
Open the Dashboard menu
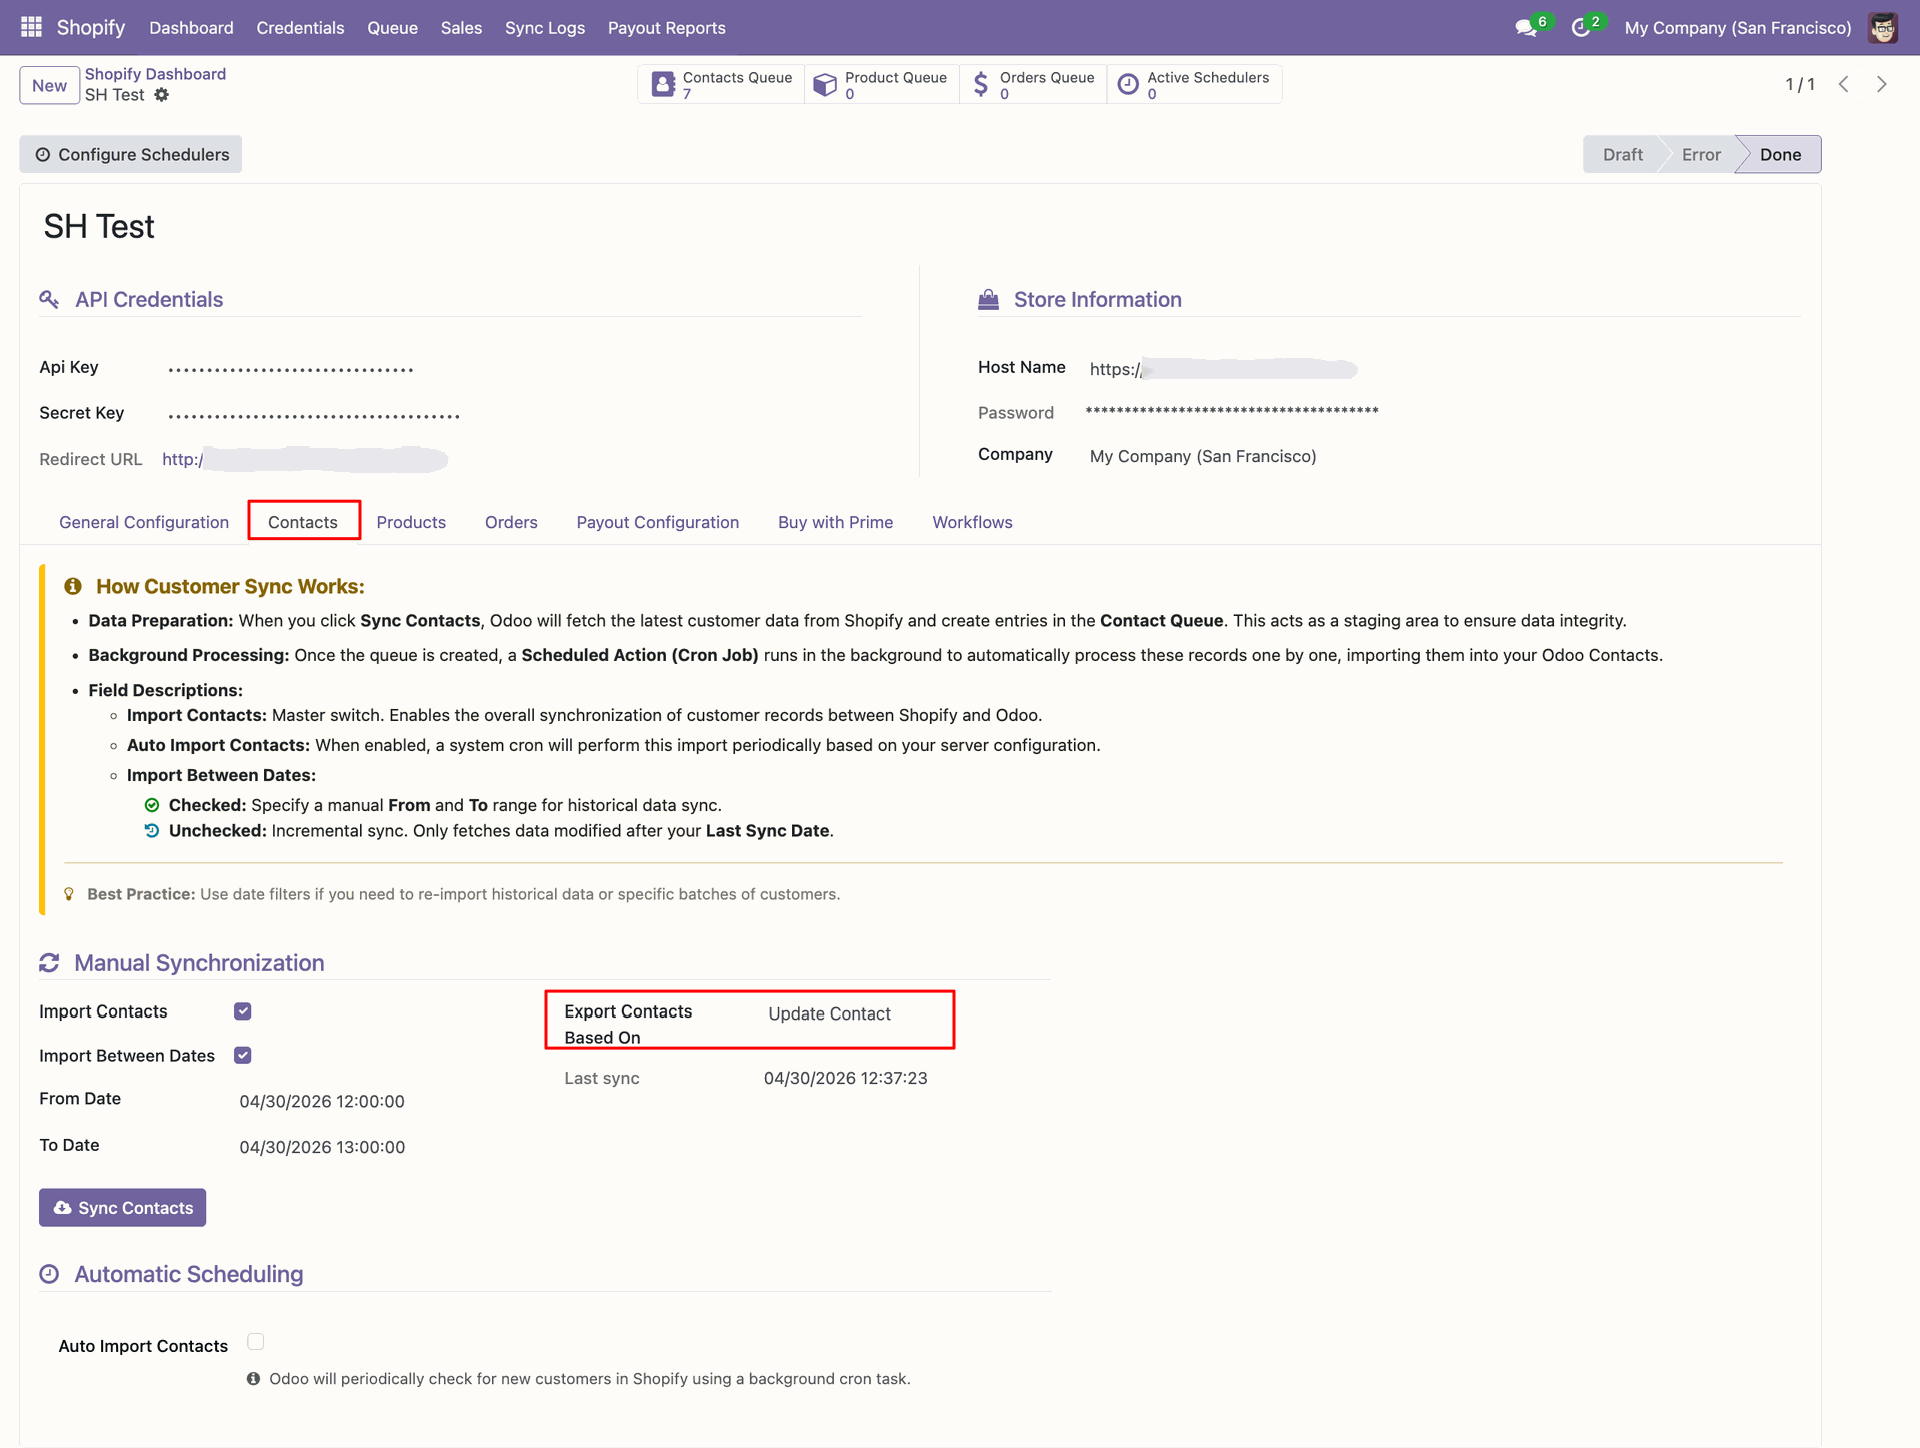[x=191, y=28]
